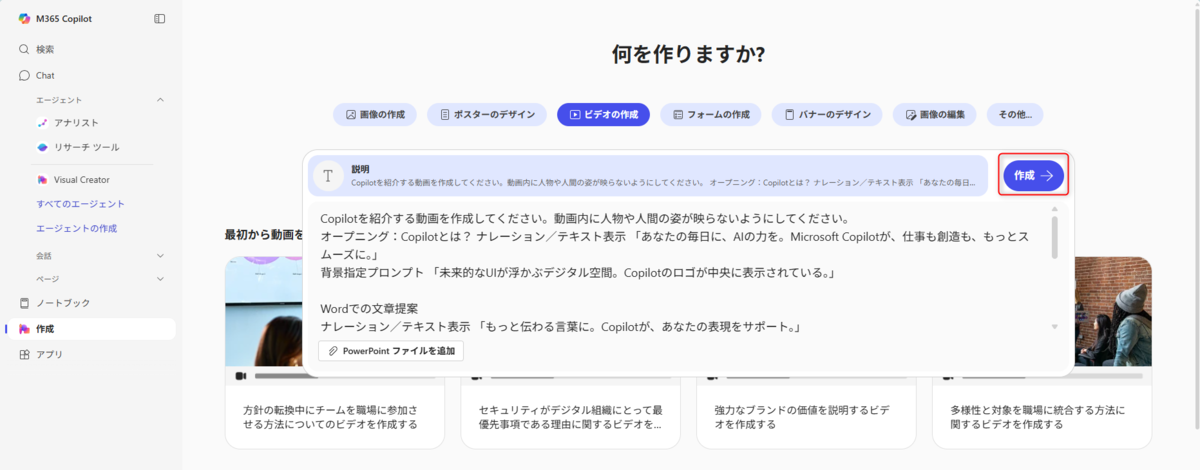Image resolution: width=1200 pixels, height=470 pixels.
Task: Open その他... options
Action: pos(1015,114)
